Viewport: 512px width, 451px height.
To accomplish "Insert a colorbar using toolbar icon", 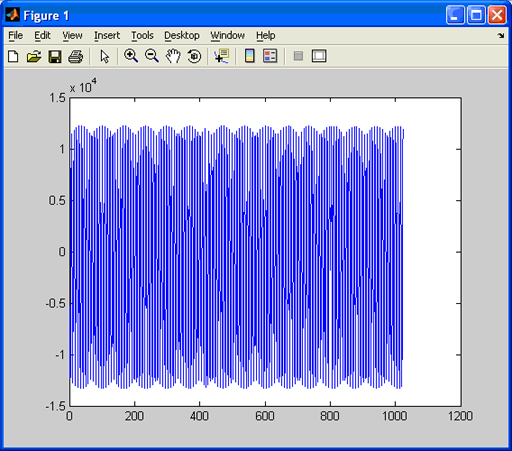I will point(250,56).
